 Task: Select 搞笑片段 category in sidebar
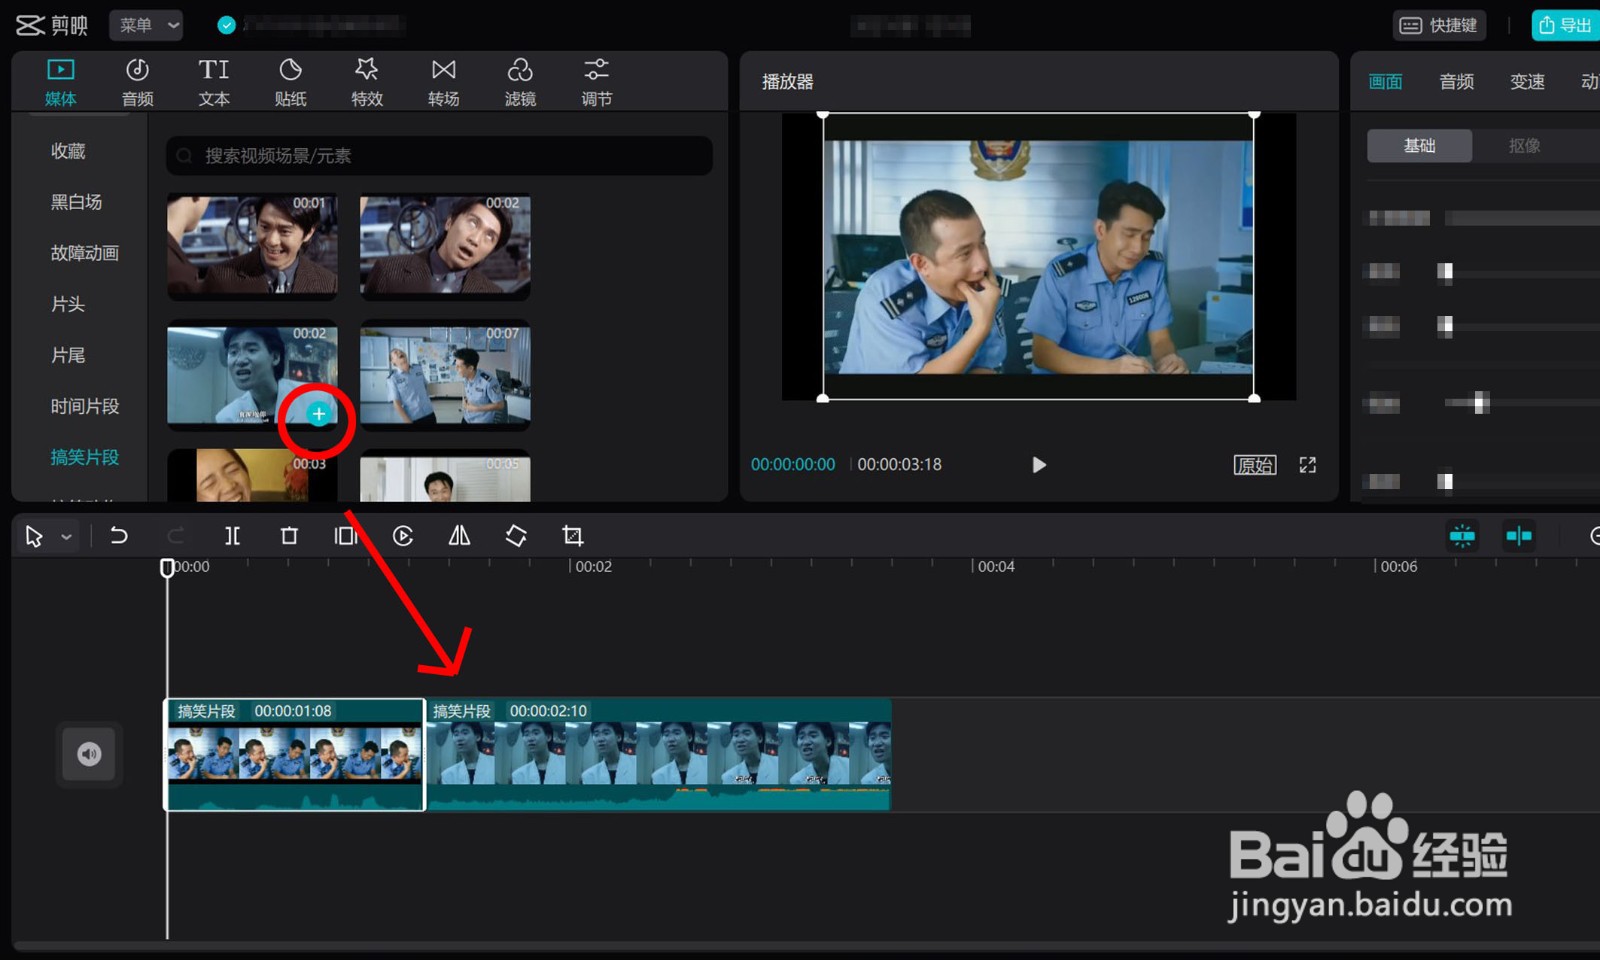[x=85, y=457]
